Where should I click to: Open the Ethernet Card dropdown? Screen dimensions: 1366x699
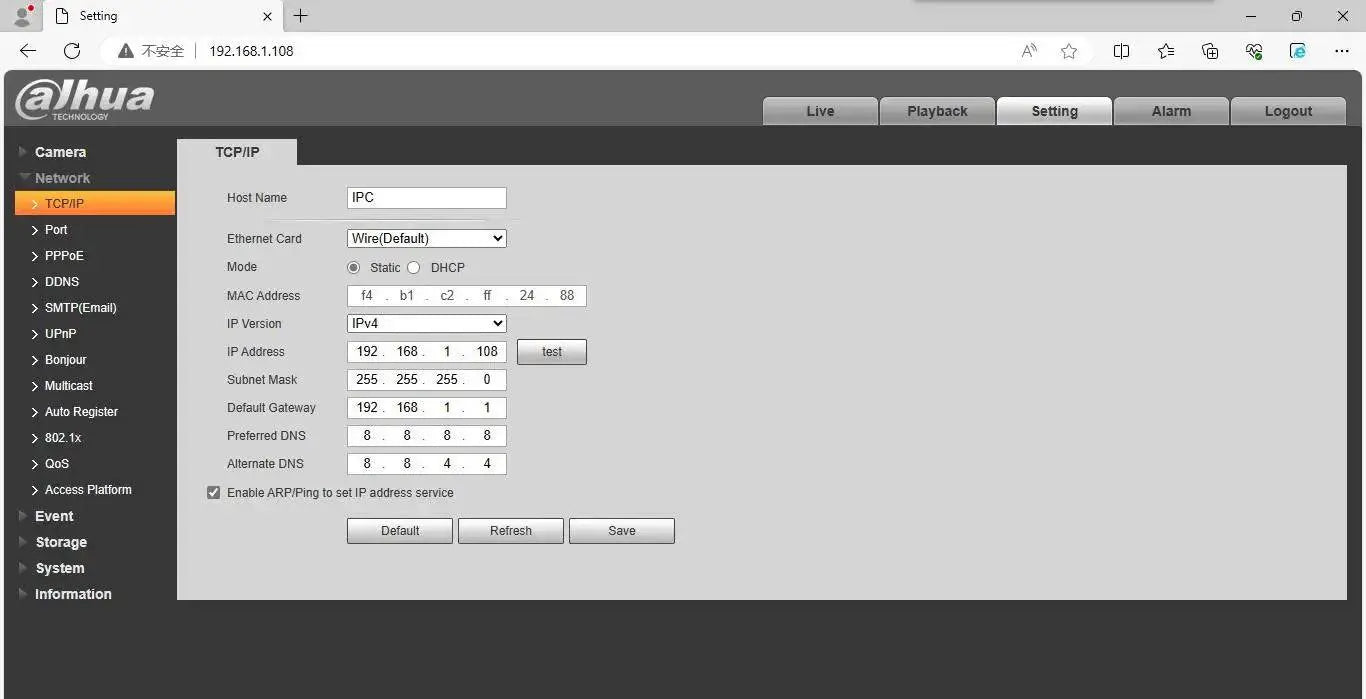(426, 239)
